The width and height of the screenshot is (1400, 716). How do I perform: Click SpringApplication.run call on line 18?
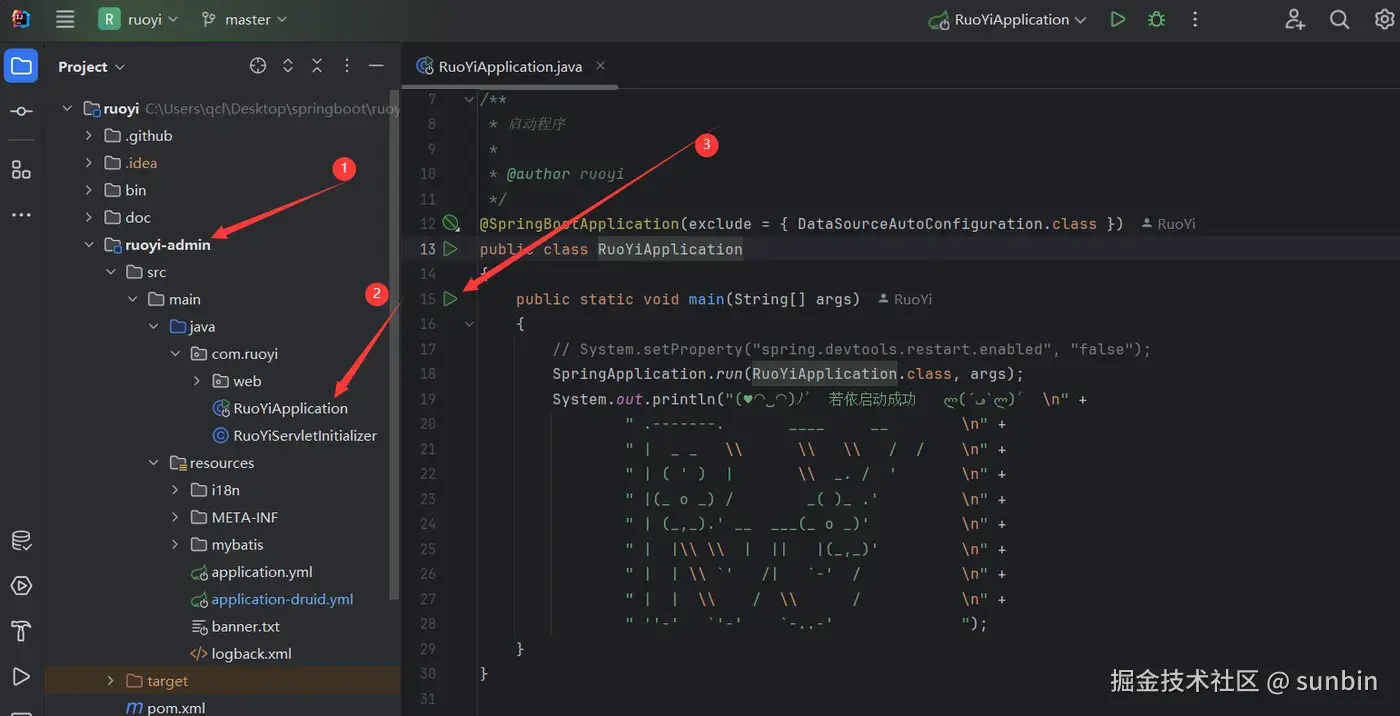tap(648, 374)
